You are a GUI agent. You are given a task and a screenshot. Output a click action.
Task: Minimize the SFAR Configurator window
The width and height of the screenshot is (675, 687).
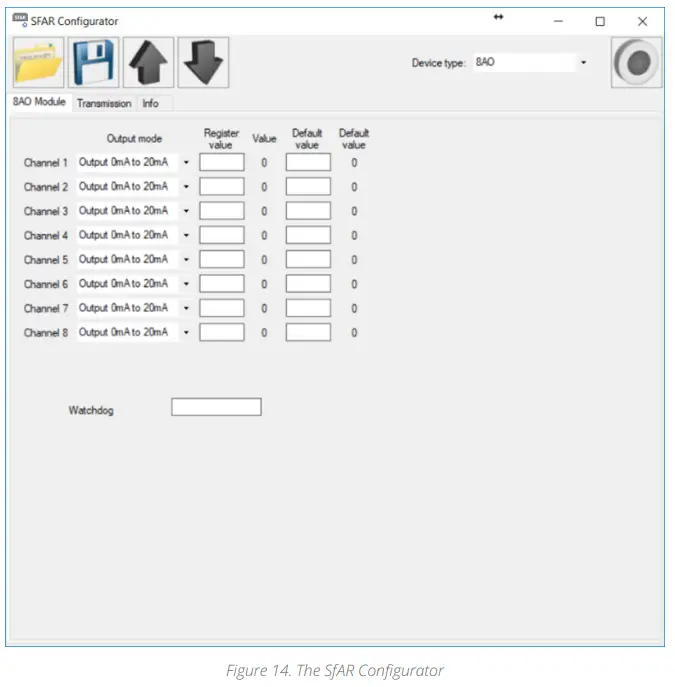(558, 21)
